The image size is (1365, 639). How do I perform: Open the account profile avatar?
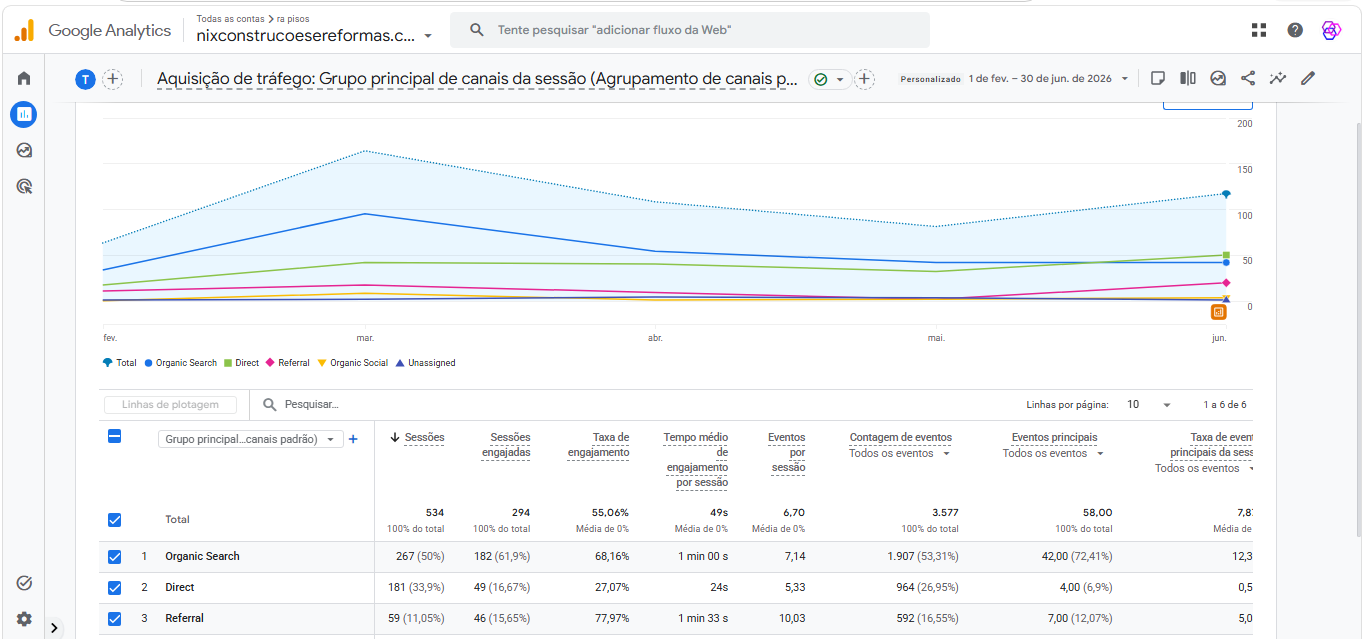click(1331, 30)
